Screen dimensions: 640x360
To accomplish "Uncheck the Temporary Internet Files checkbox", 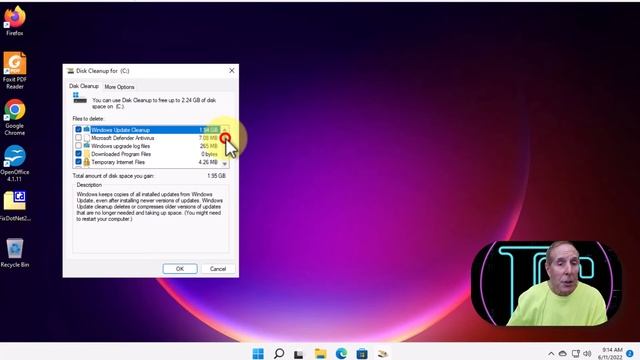I will coord(78,162).
